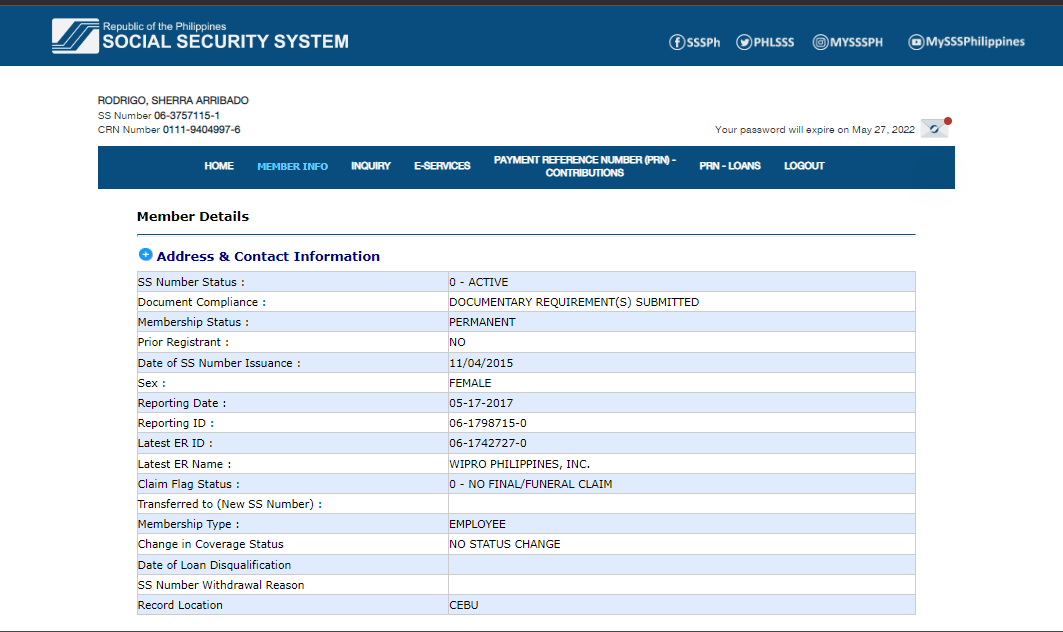Open Payment Reference Number (PRN) - Contributions menu
Screen dimensions: 1063x632
585,166
